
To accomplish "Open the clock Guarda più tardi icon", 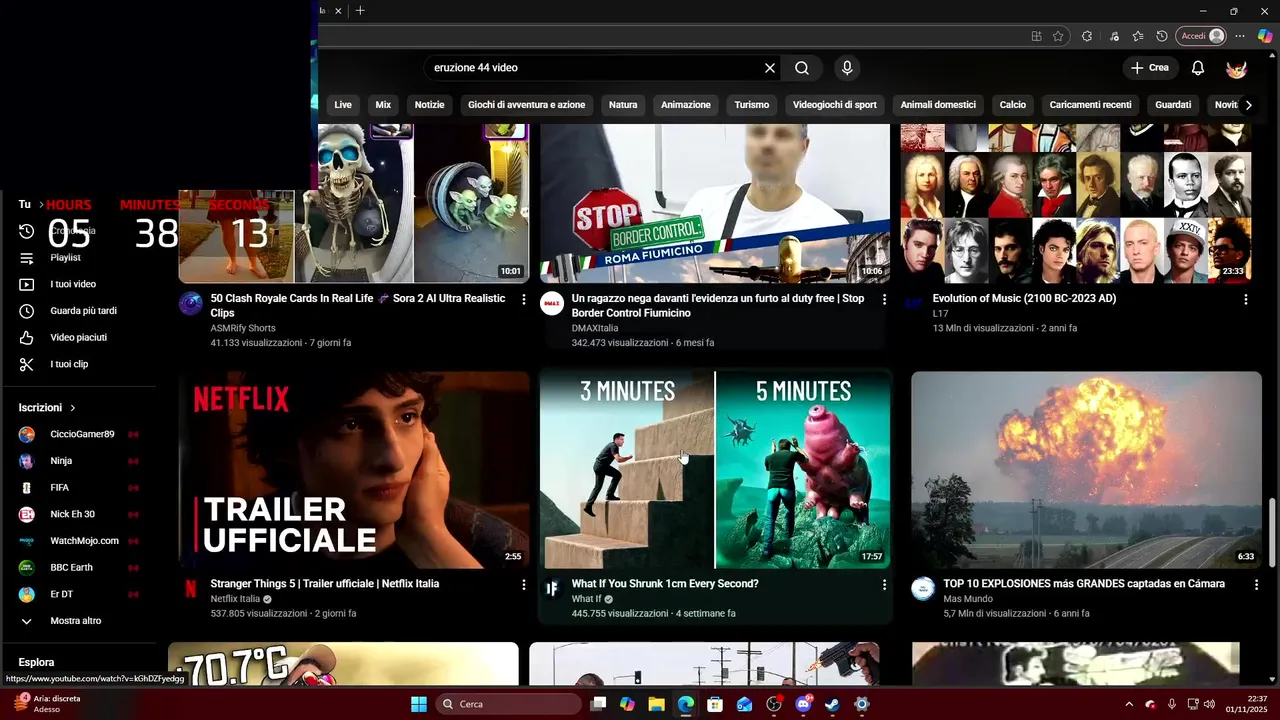I will 27,311.
